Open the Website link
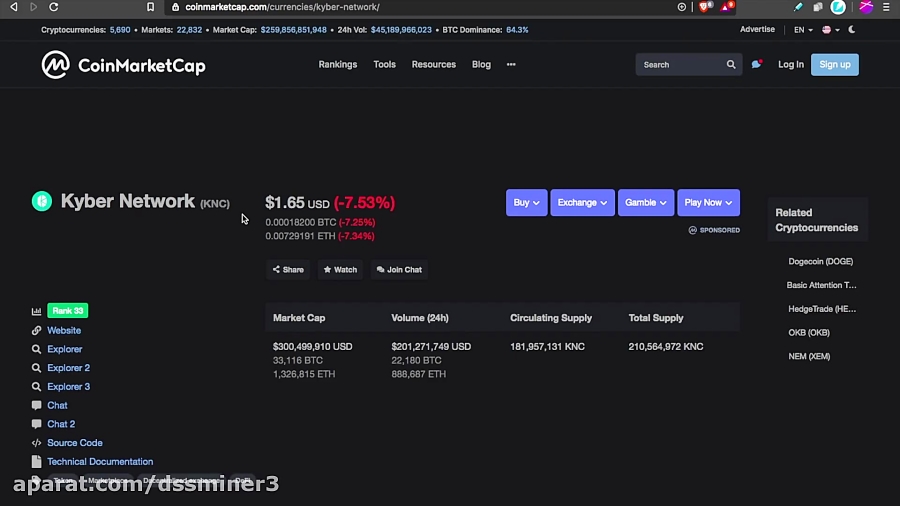Screen dimensions: 900x506 [x=64, y=330]
